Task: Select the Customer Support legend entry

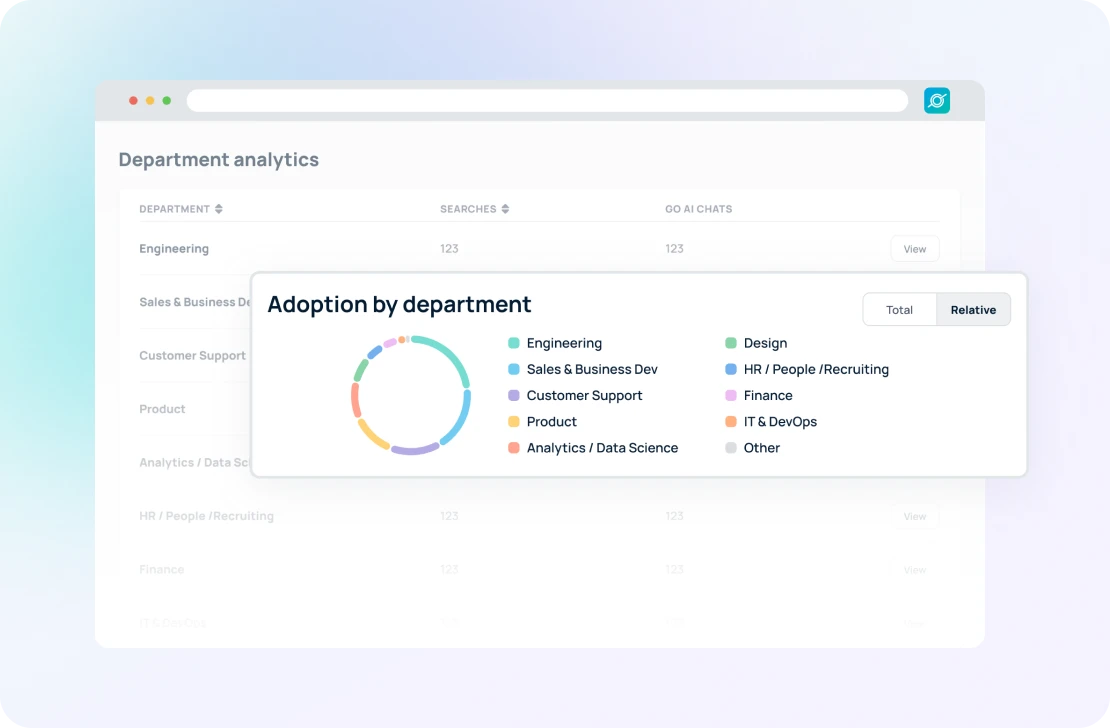Action: coord(585,396)
